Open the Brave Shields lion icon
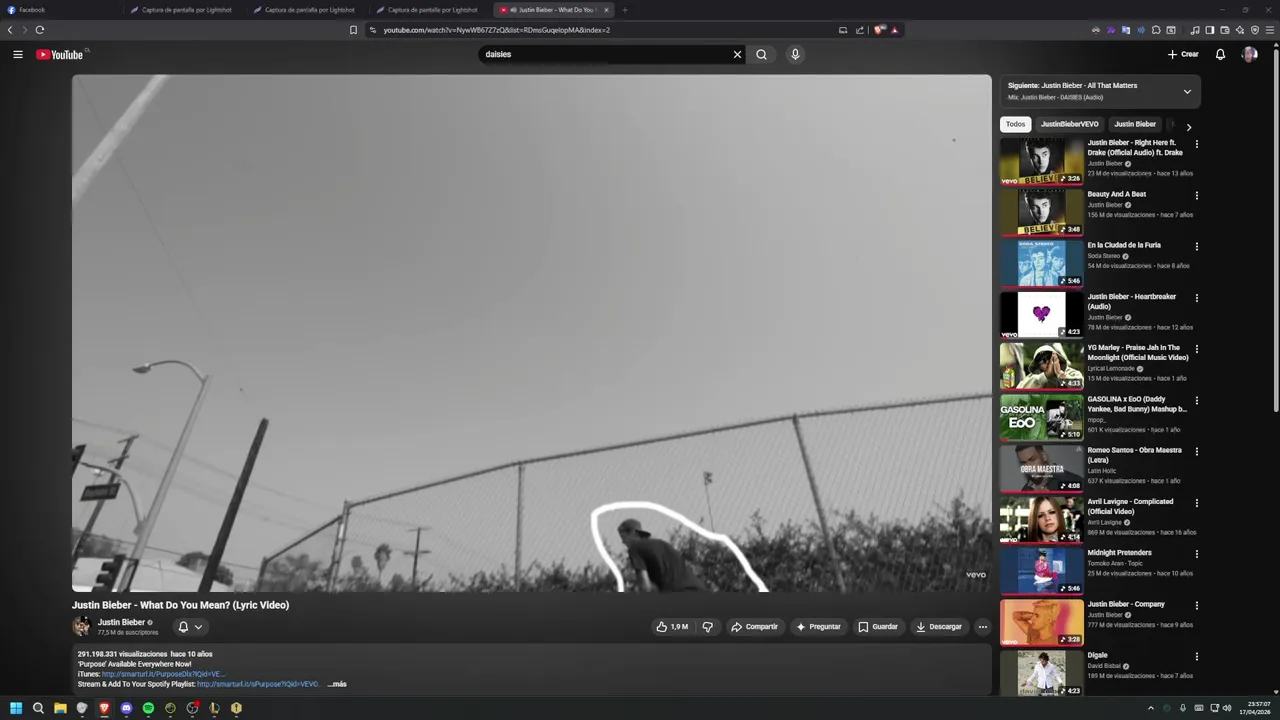 (x=880, y=30)
